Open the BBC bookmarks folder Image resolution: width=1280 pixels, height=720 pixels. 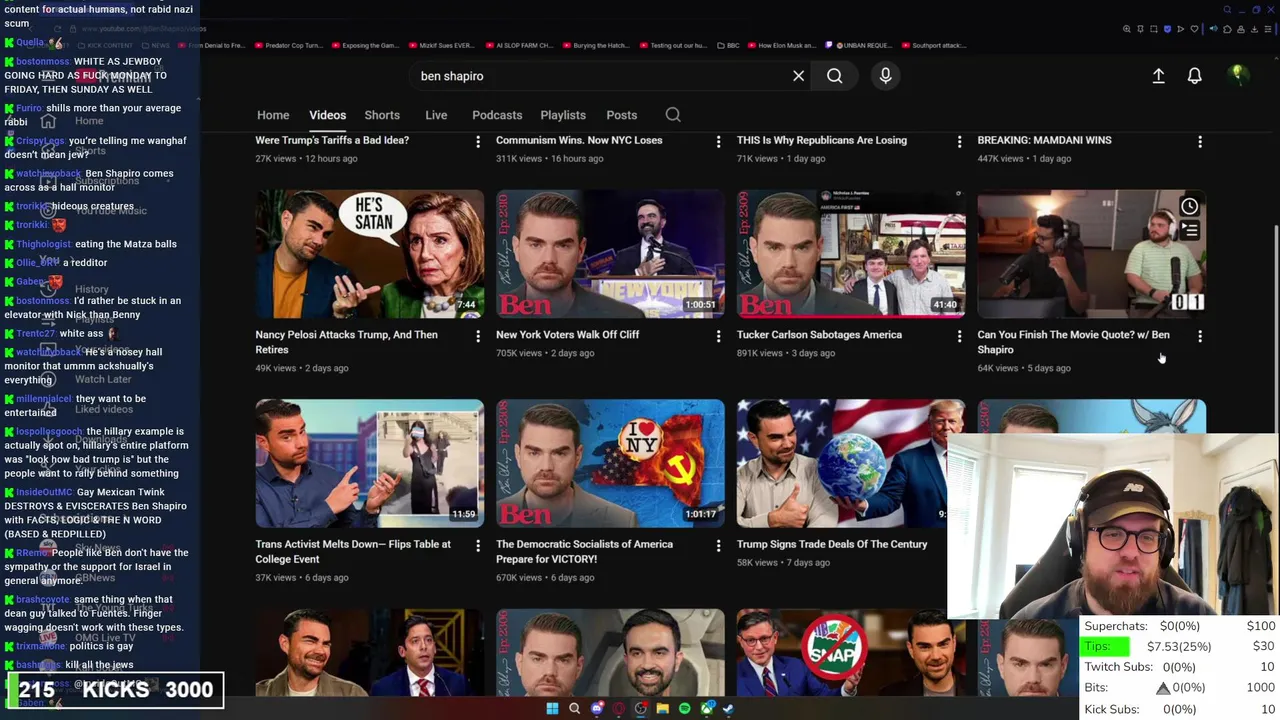(x=728, y=45)
